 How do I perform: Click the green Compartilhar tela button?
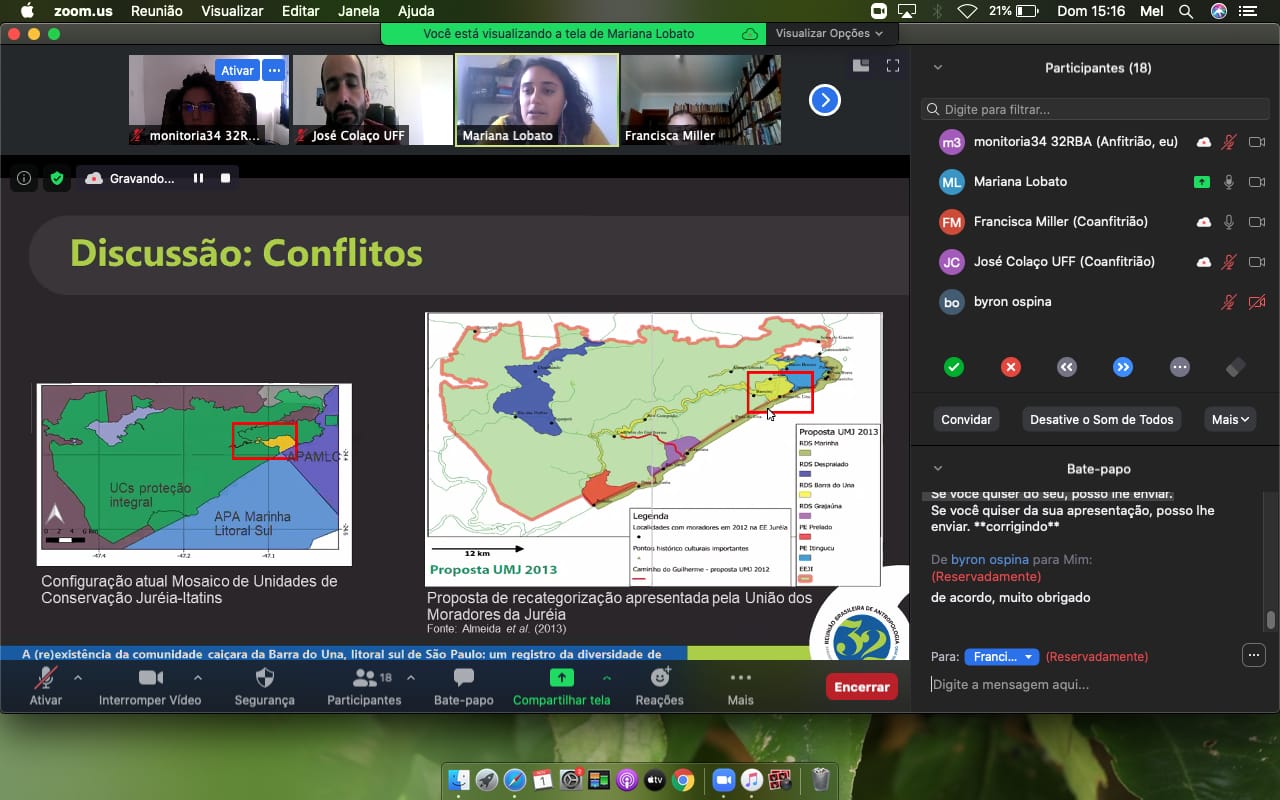coord(561,685)
